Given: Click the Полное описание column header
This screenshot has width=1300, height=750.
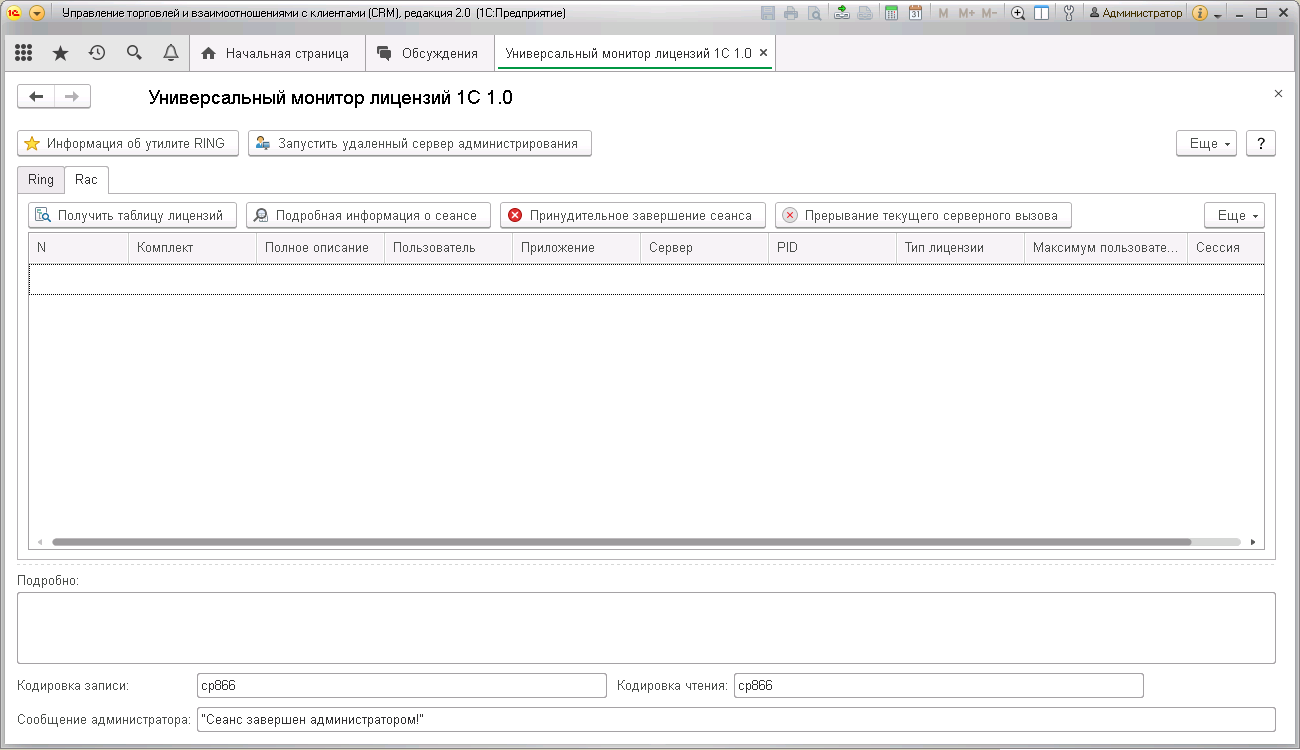Looking at the screenshot, I should [x=320, y=247].
